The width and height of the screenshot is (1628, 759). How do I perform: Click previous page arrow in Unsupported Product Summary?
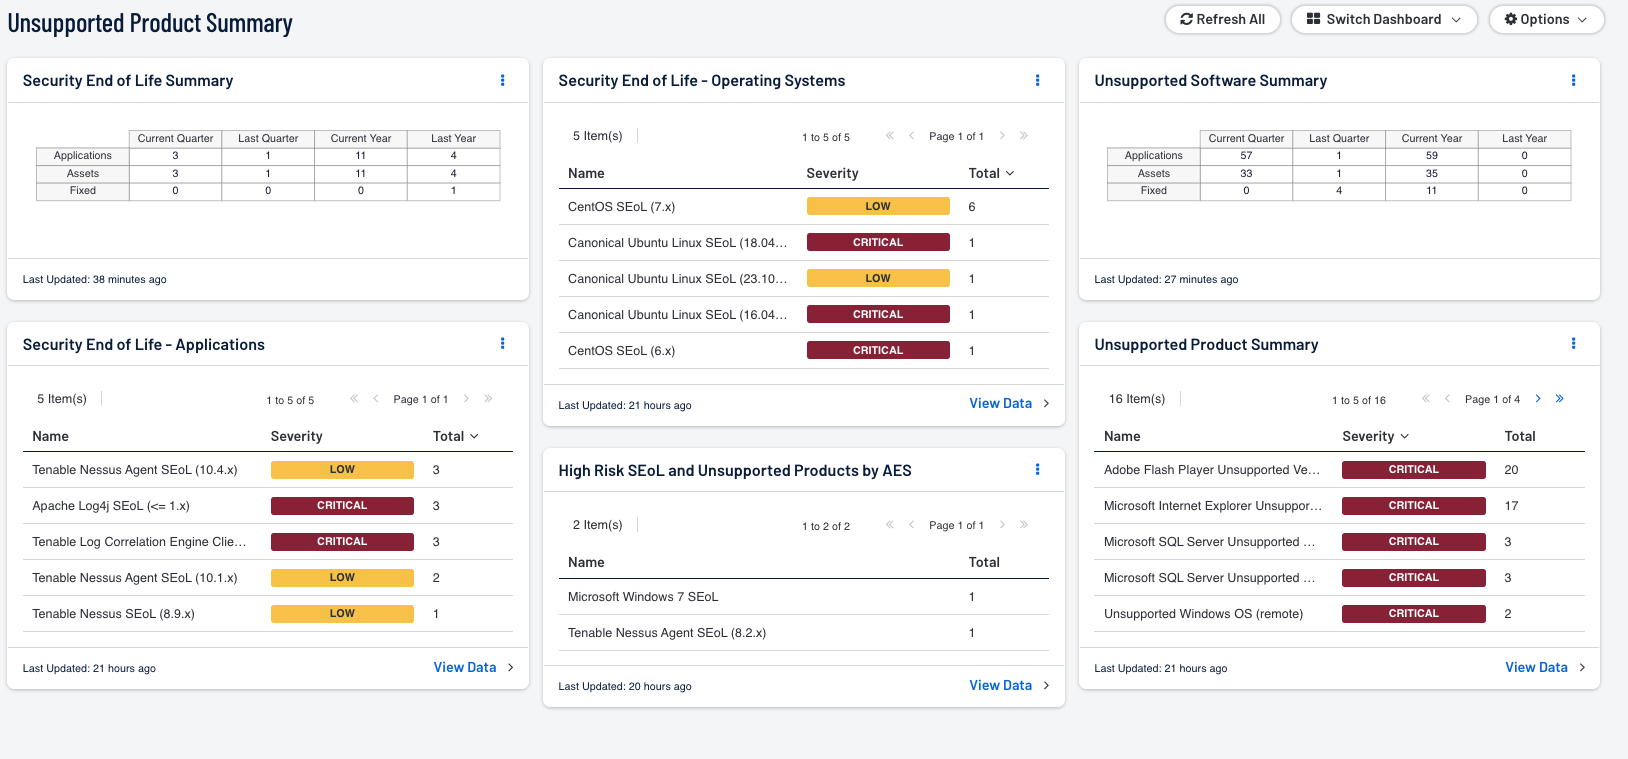[x=1447, y=399]
